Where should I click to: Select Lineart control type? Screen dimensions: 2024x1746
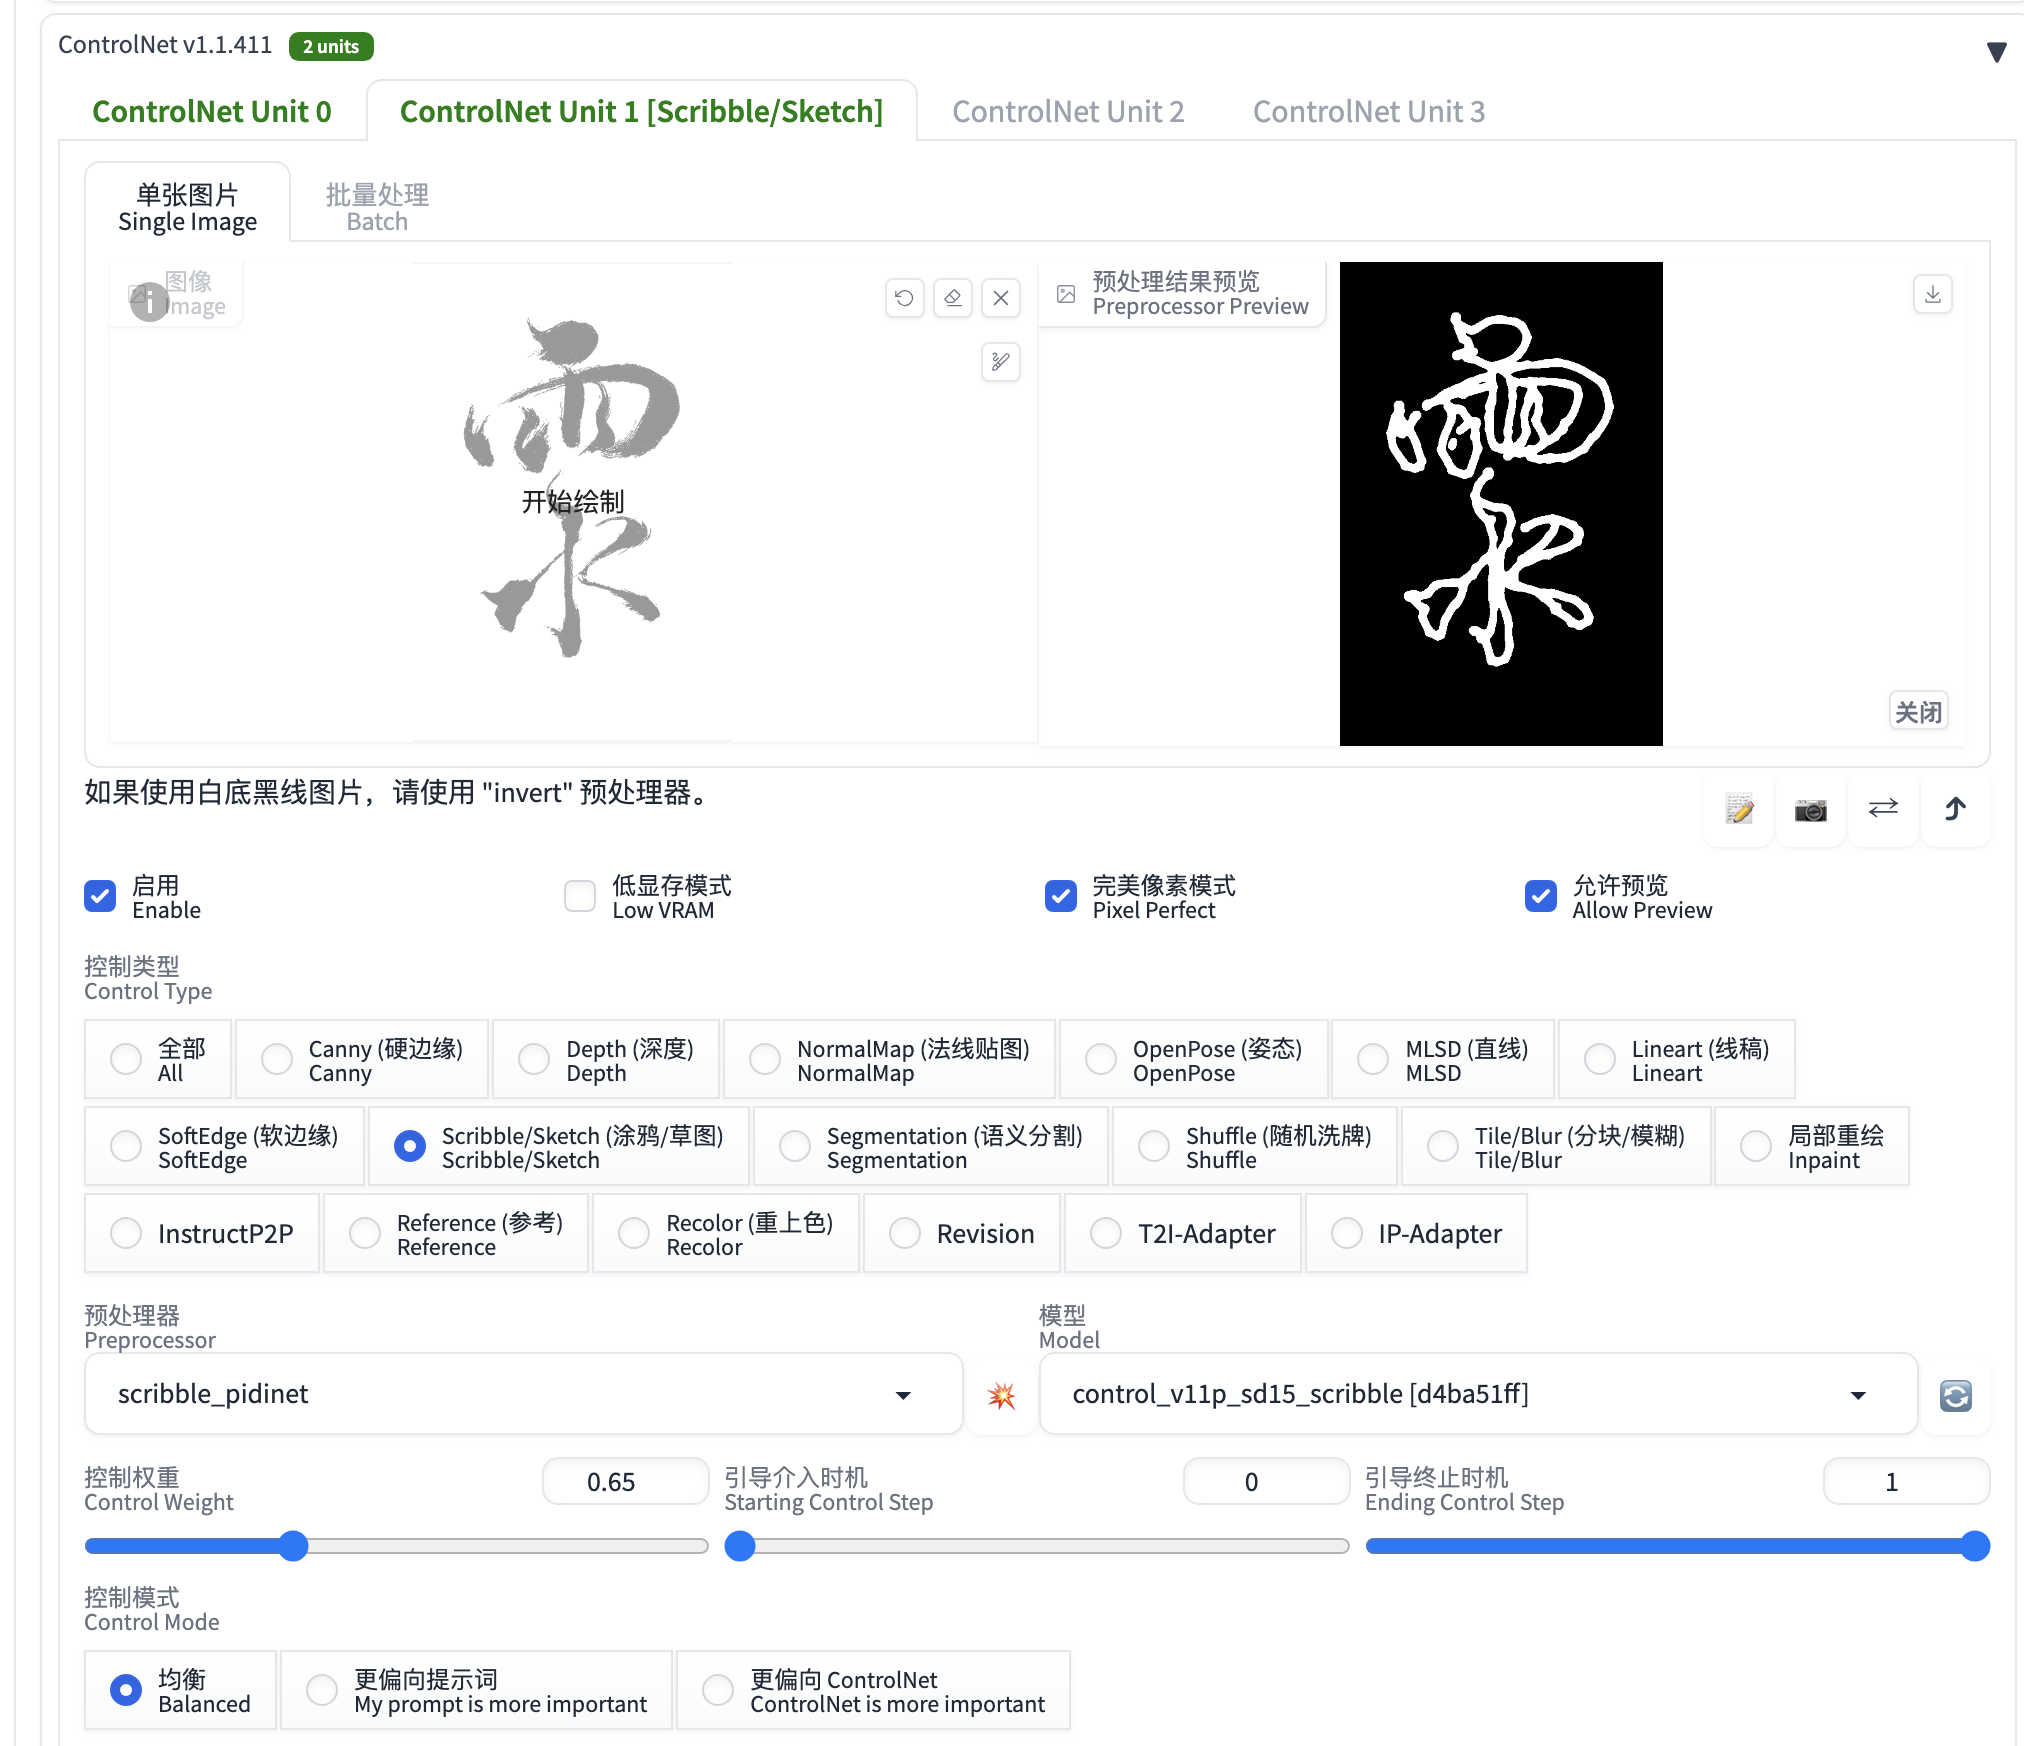click(1677, 1060)
